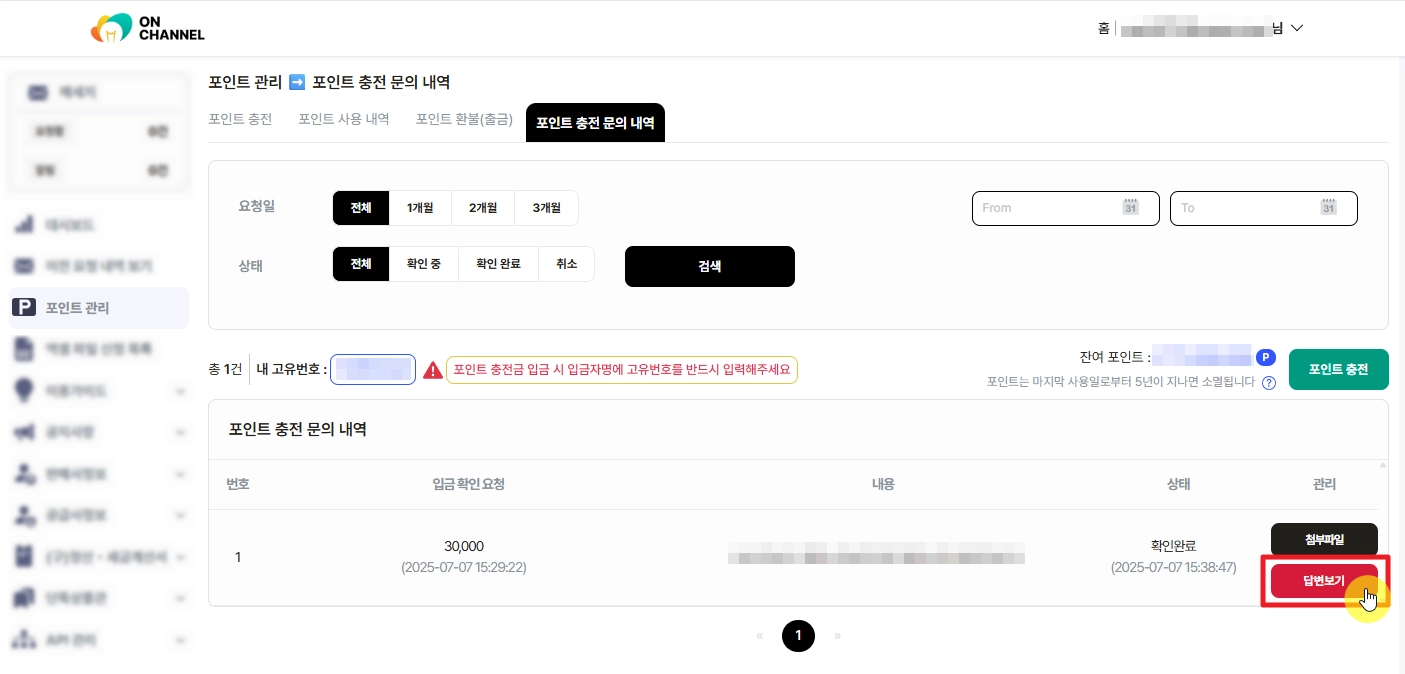Screen dimensions: 1405x674
Task: Click the question mark help icon
Action: tap(1269, 383)
